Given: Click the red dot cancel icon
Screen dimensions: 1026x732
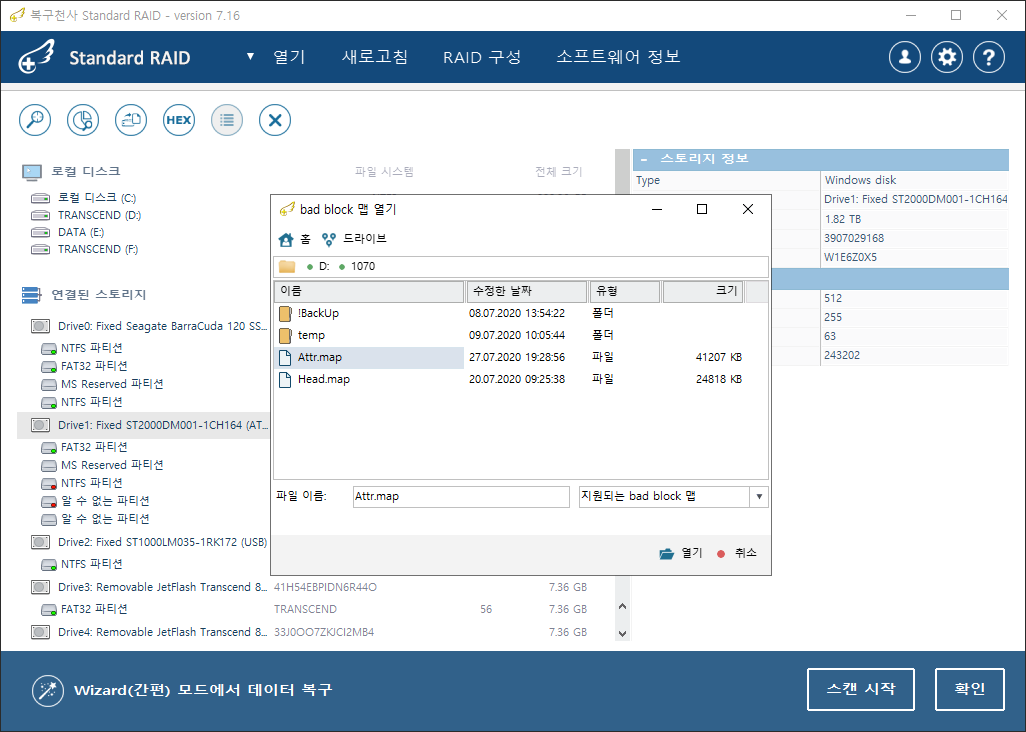Looking at the screenshot, I should click(x=721, y=554).
